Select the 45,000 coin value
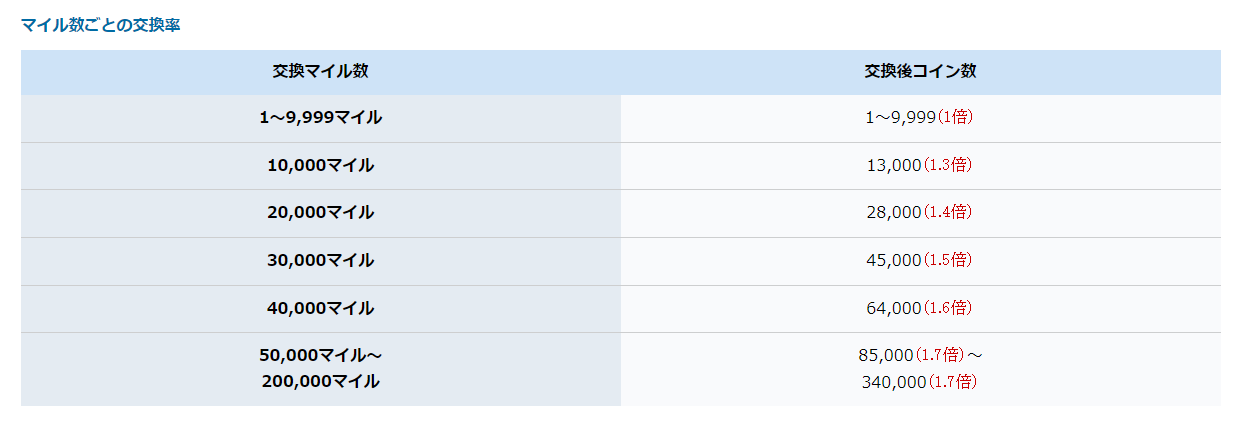Screen dimensions: 1255x428 click(894, 260)
